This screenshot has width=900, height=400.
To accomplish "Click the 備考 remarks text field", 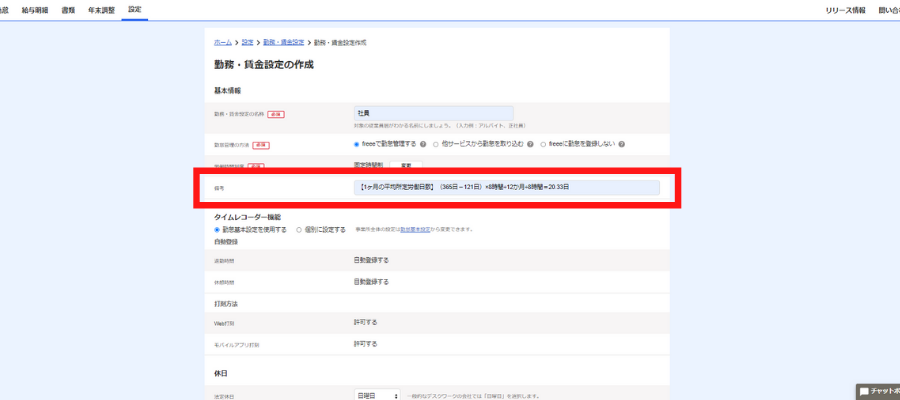I will (507, 187).
